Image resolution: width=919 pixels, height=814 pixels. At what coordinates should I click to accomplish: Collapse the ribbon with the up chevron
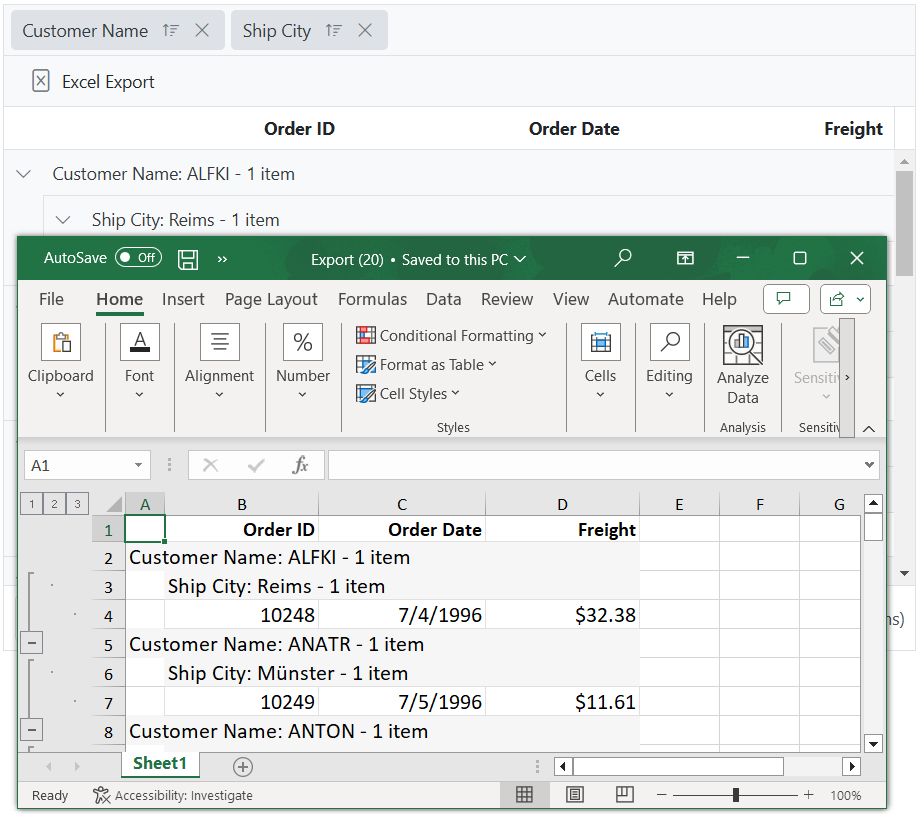tap(869, 429)
